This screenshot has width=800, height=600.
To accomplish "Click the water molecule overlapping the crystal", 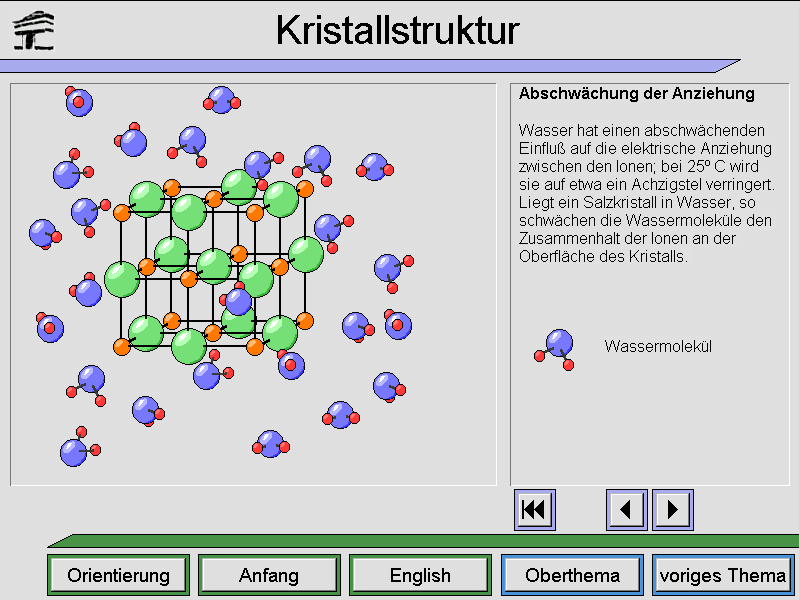I will [237, 301].
